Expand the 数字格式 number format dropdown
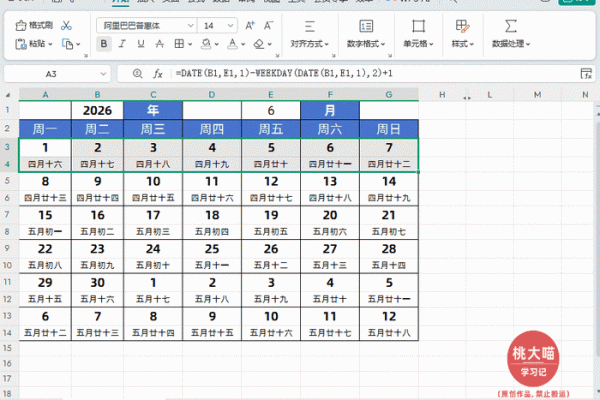The image size is (600, 400). (368, 44)
